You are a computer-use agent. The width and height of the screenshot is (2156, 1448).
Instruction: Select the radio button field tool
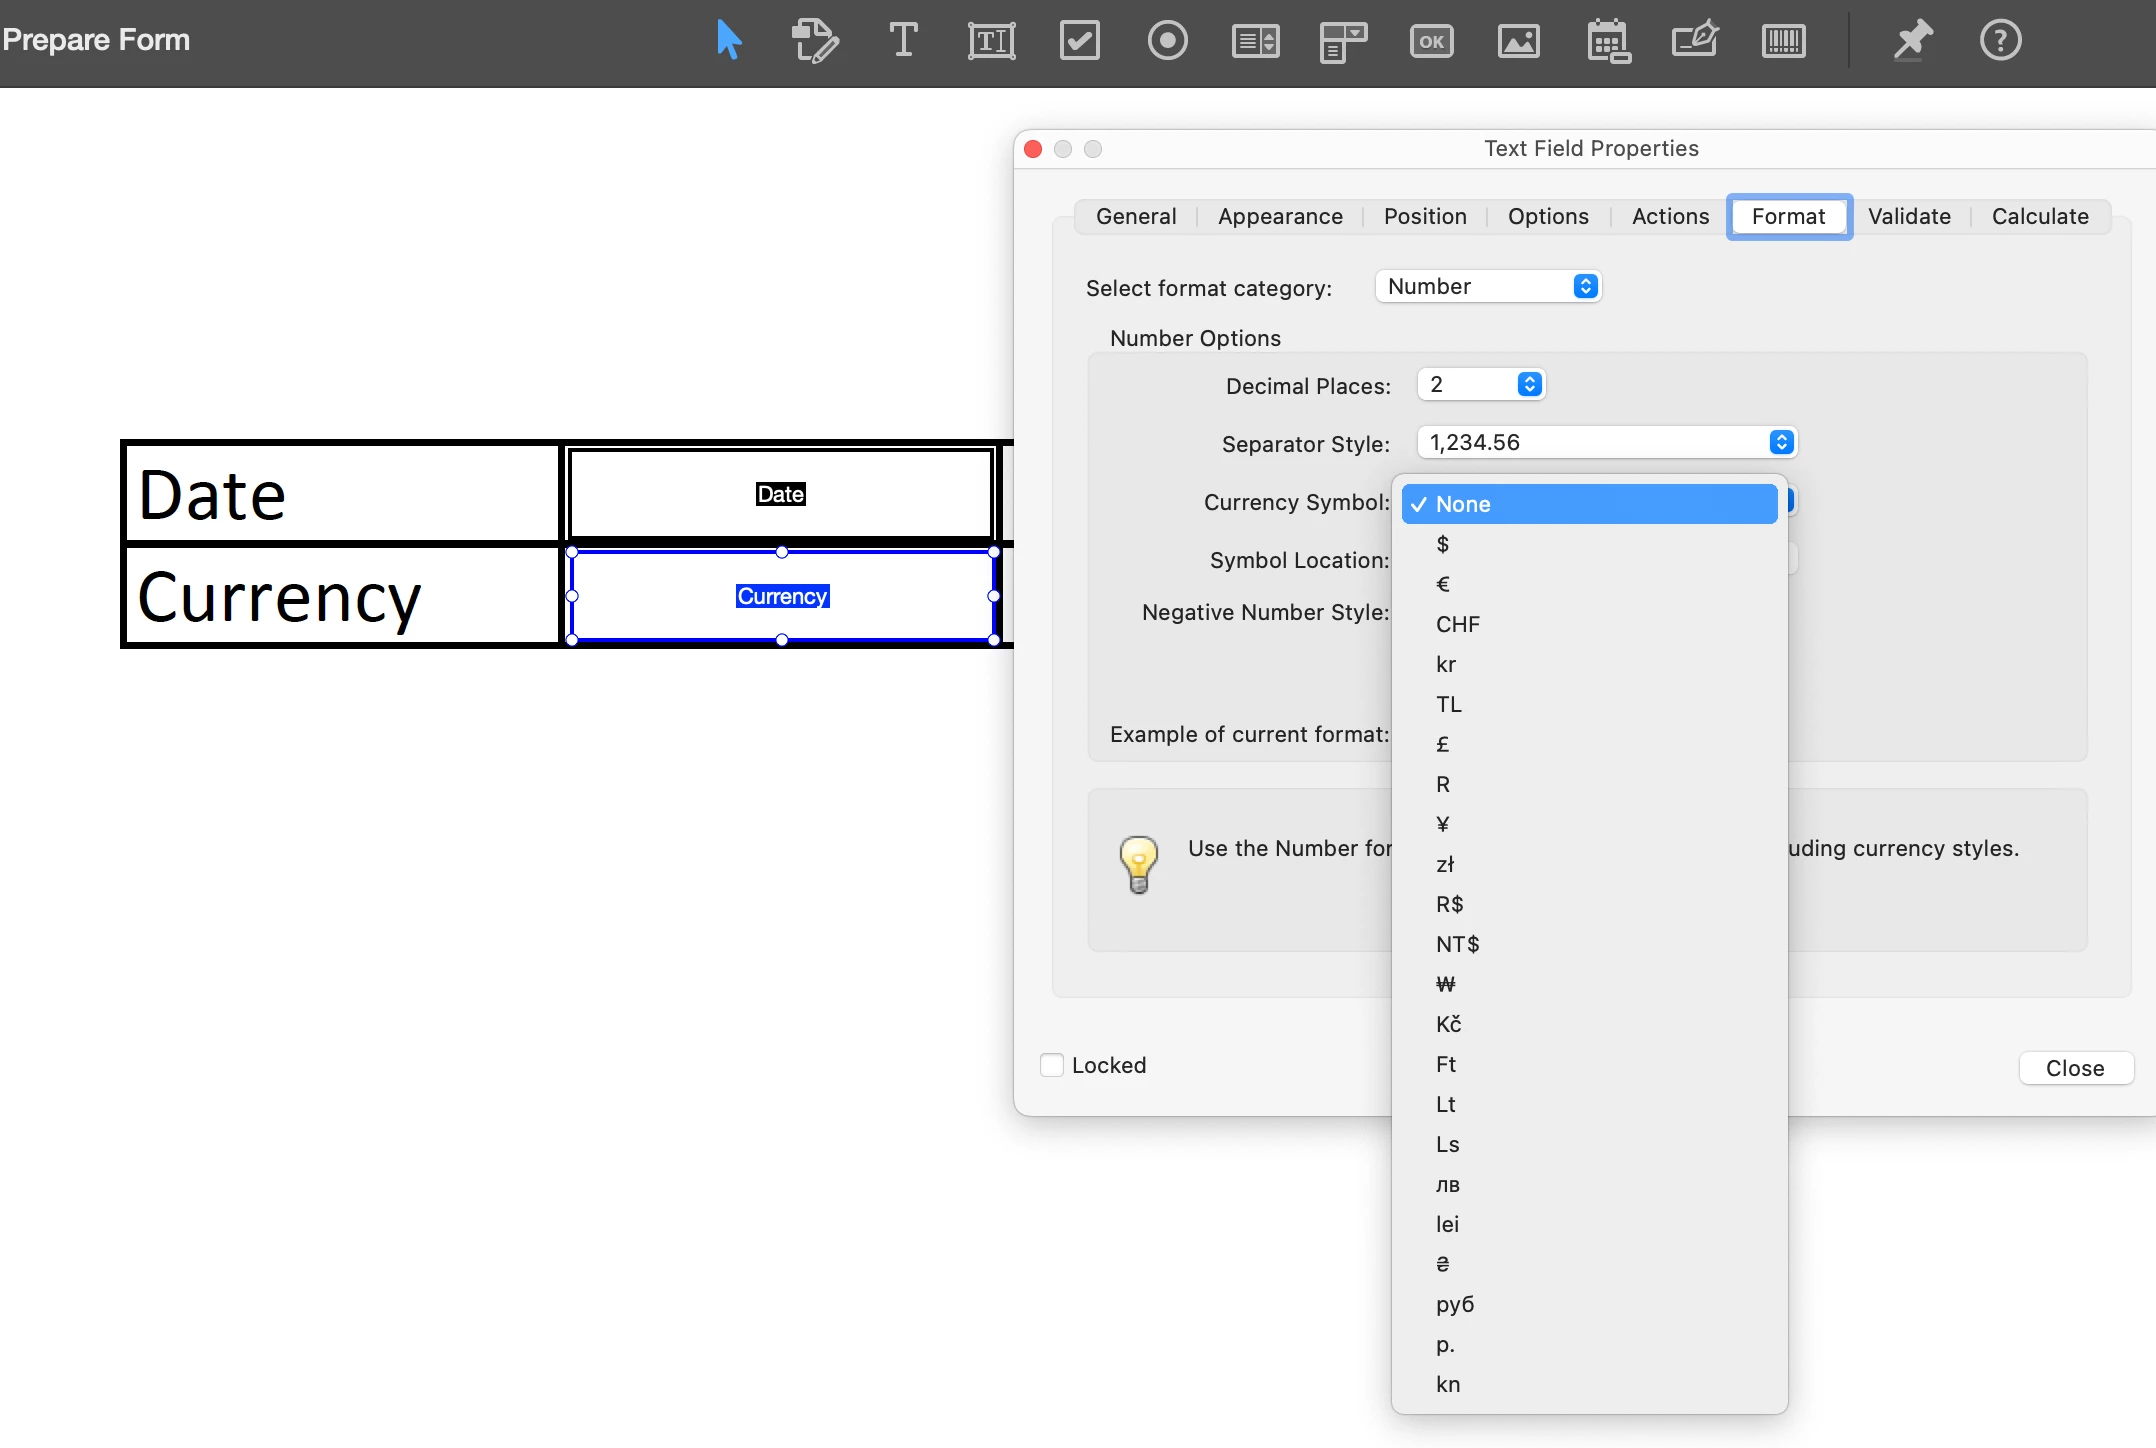click(1167, 41)
